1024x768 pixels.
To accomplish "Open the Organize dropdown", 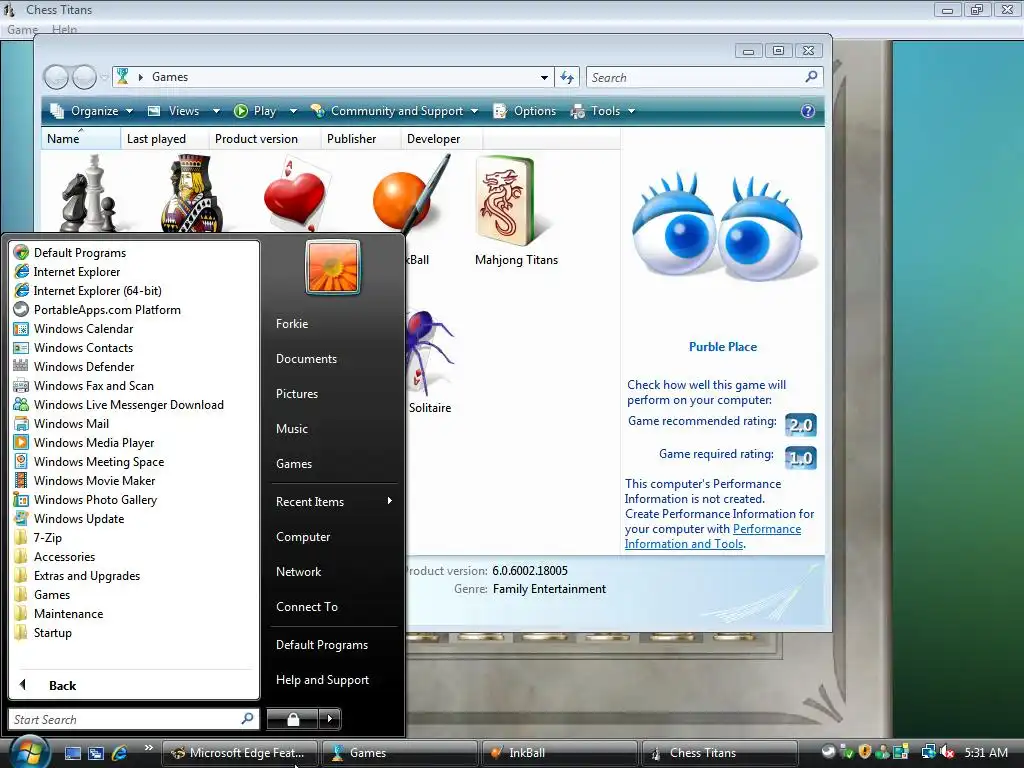I will [x=92, y=111].
